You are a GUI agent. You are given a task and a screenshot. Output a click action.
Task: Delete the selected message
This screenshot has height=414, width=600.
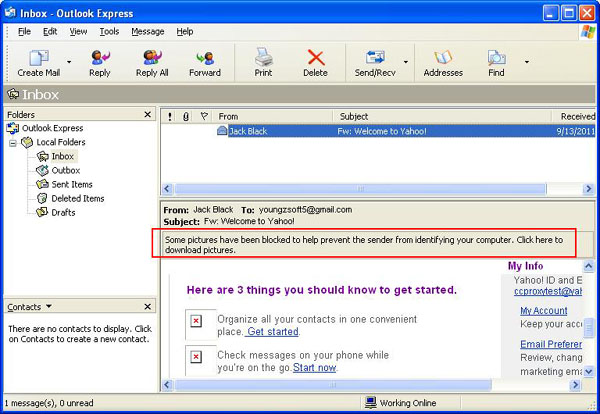click(315, 63)
